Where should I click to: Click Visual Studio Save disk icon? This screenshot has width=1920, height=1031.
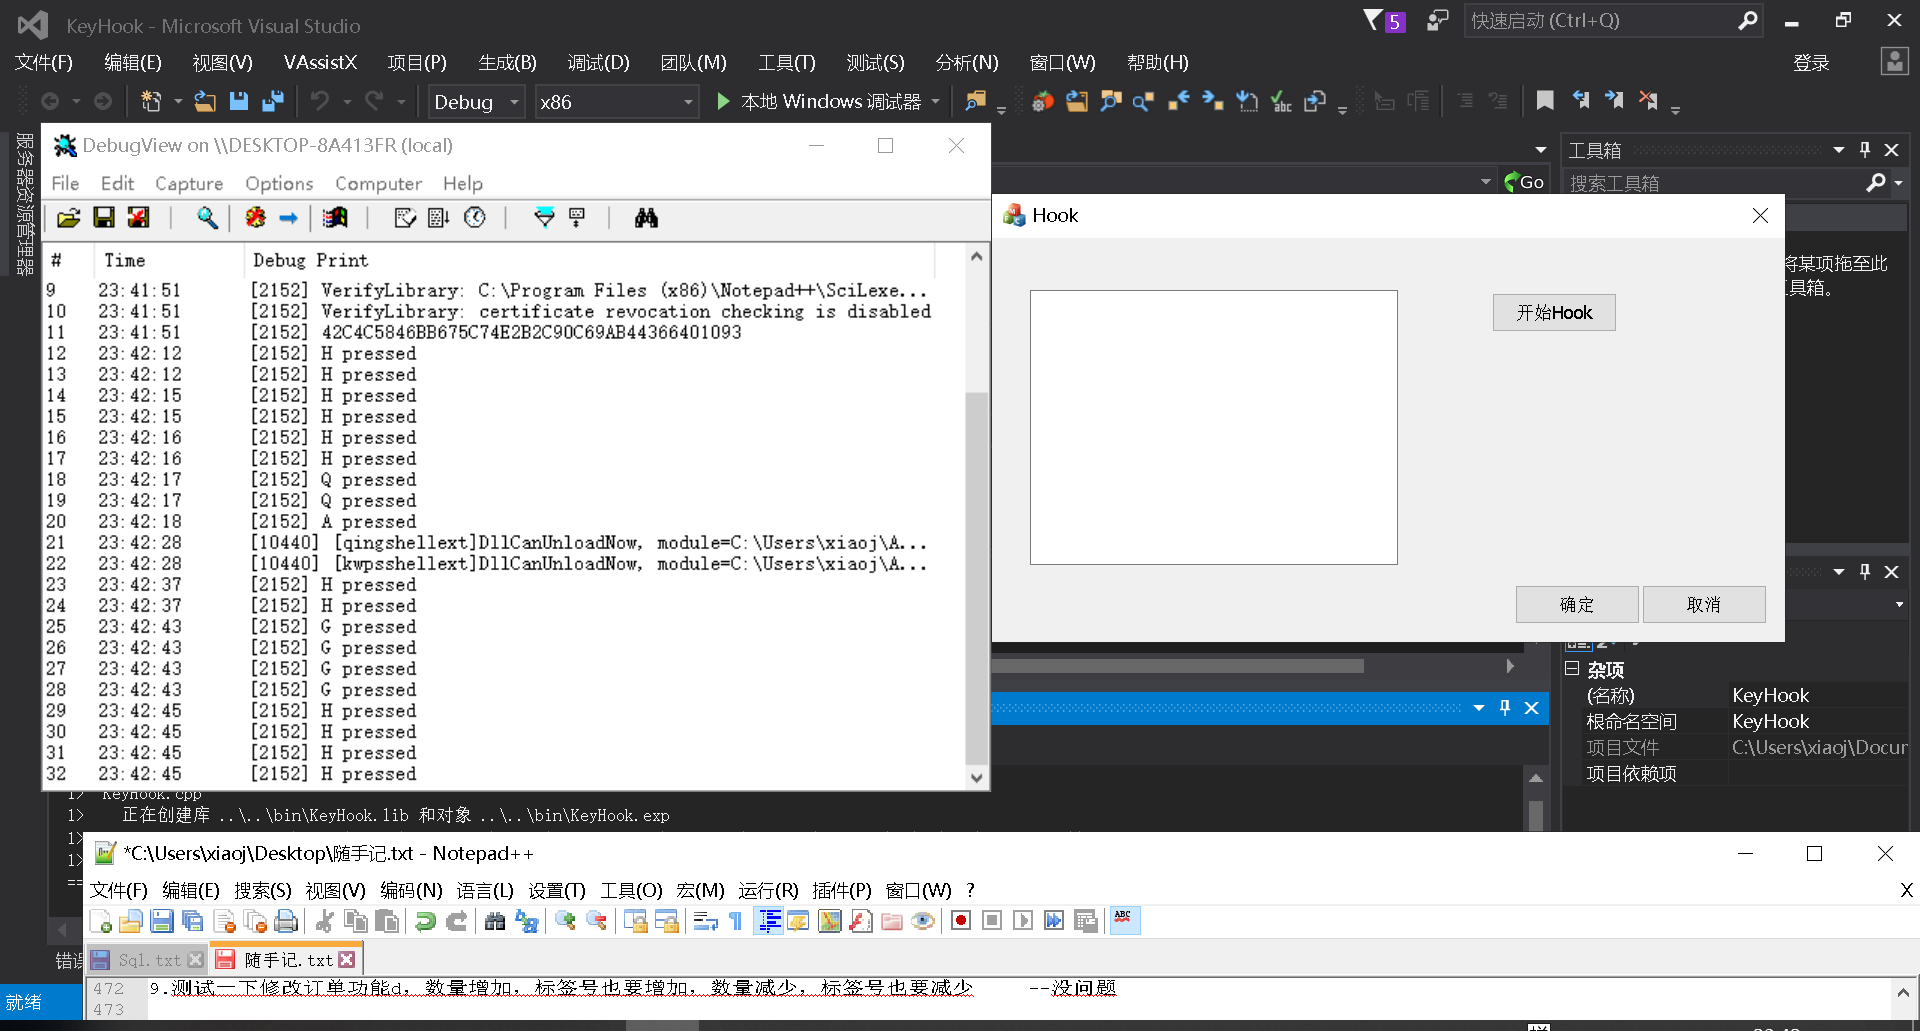tap(239, 101)
